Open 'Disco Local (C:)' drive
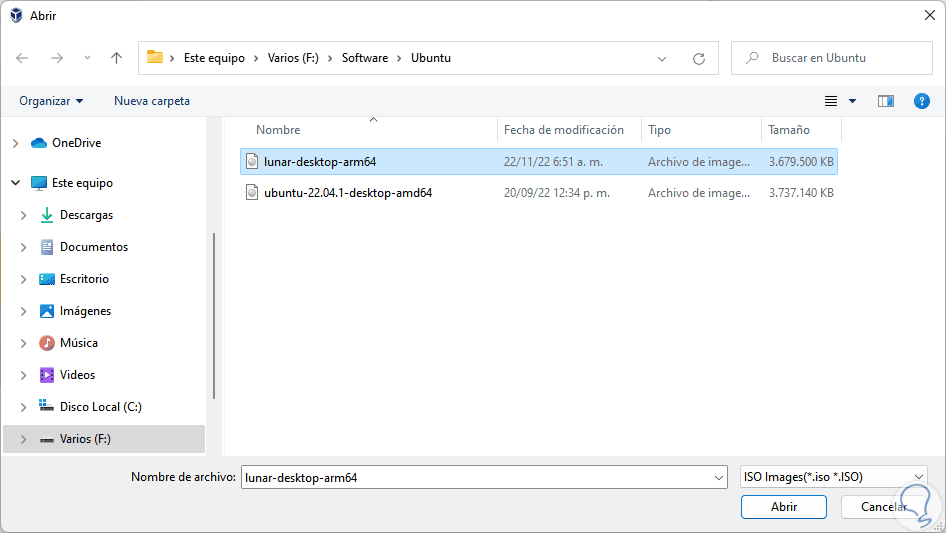Viewport: 946px width, 533px height. coord(100,407)
